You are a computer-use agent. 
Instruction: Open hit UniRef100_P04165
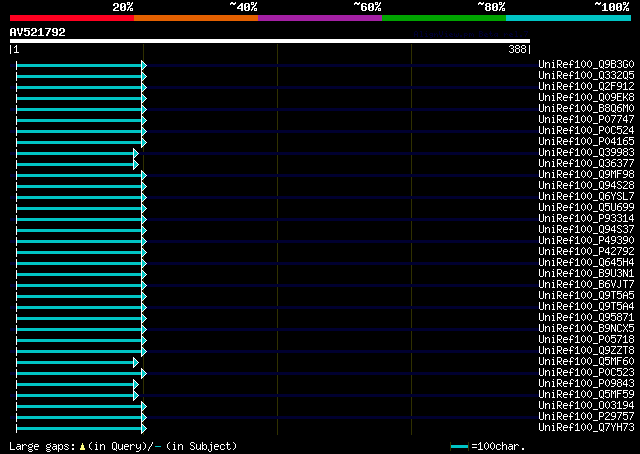[x=586, y=142]
